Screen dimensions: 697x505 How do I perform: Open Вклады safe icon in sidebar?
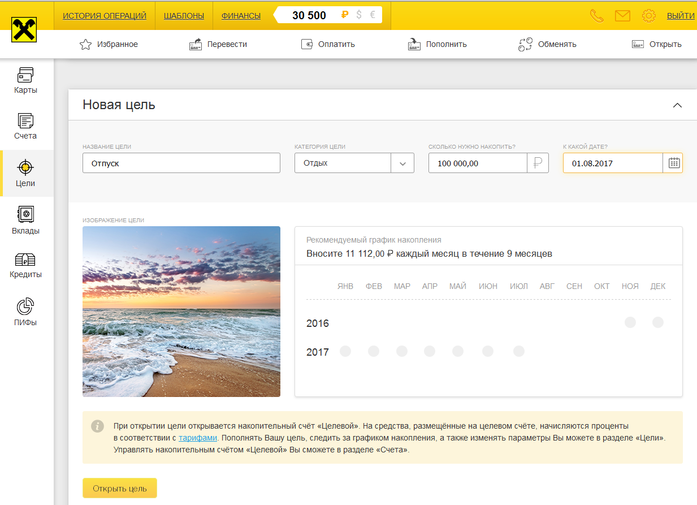coord(26,220)
